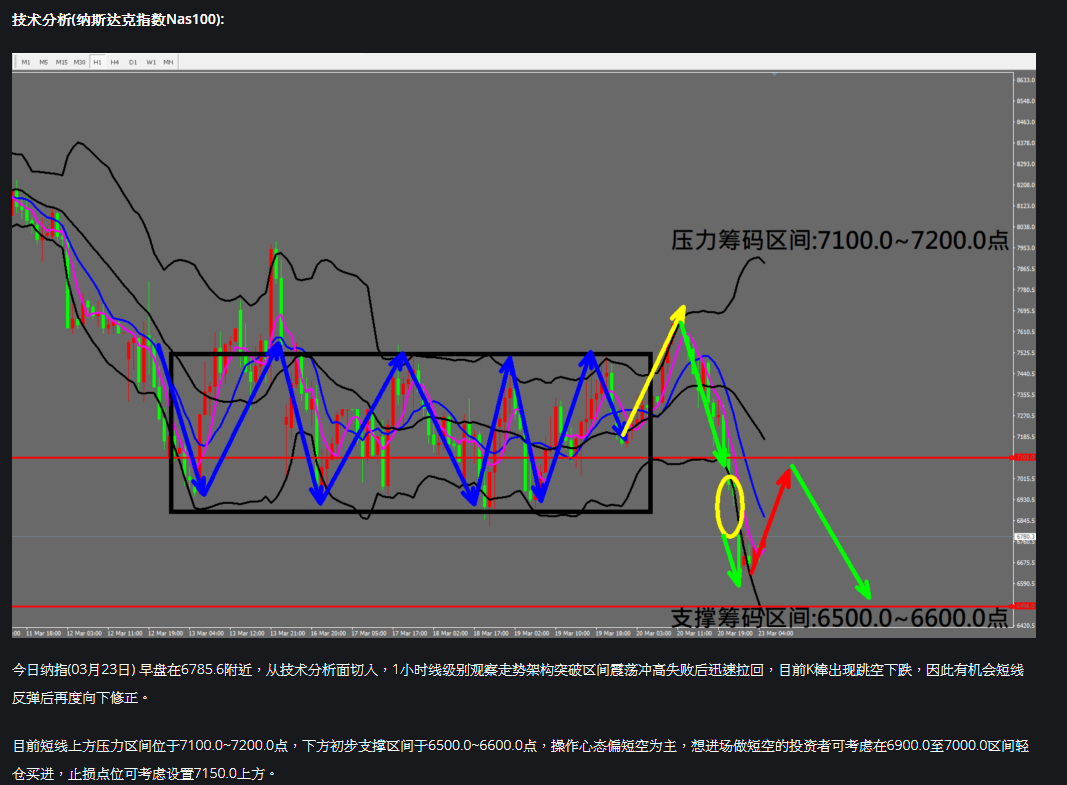Viewport: 1067px width, 785px height.
Task: Click price axis label 7953.0
Action: (1025, 248)
